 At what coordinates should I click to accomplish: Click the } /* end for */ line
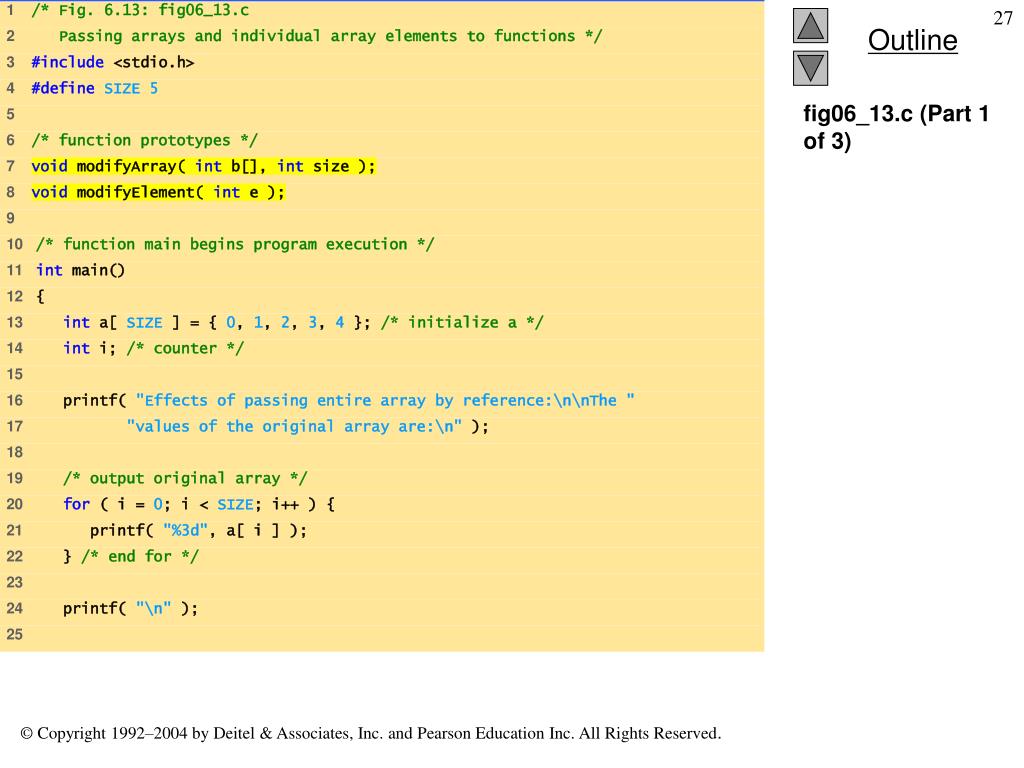pos(131,556)
